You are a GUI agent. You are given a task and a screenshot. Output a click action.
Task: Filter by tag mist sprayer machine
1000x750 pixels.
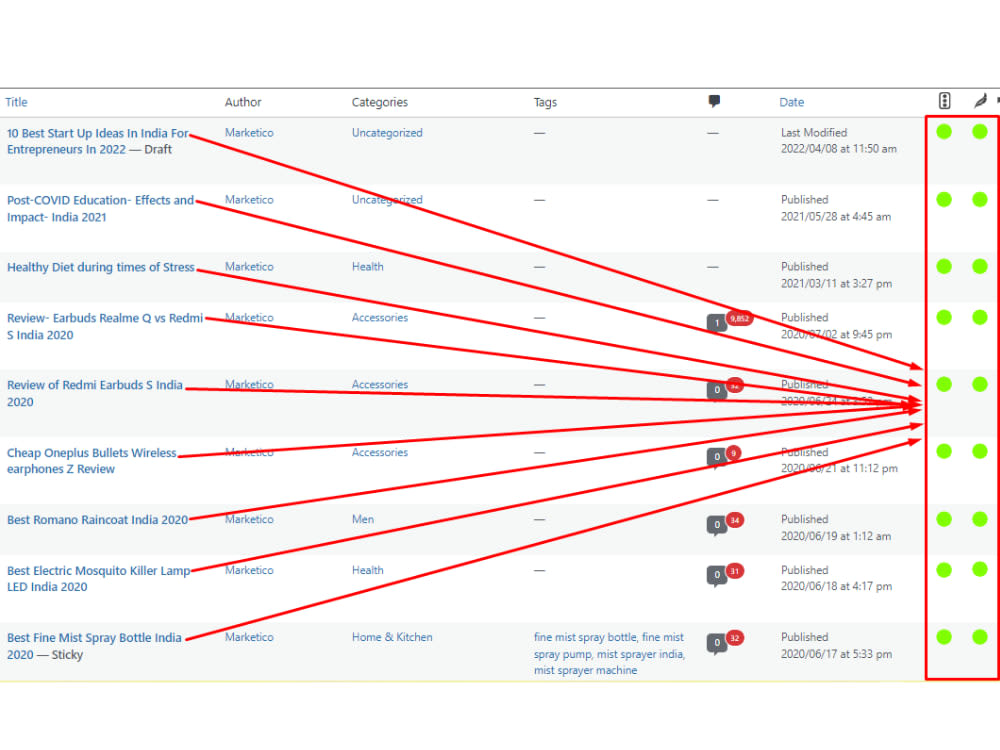pyautogui.click(x=585, y=670)
